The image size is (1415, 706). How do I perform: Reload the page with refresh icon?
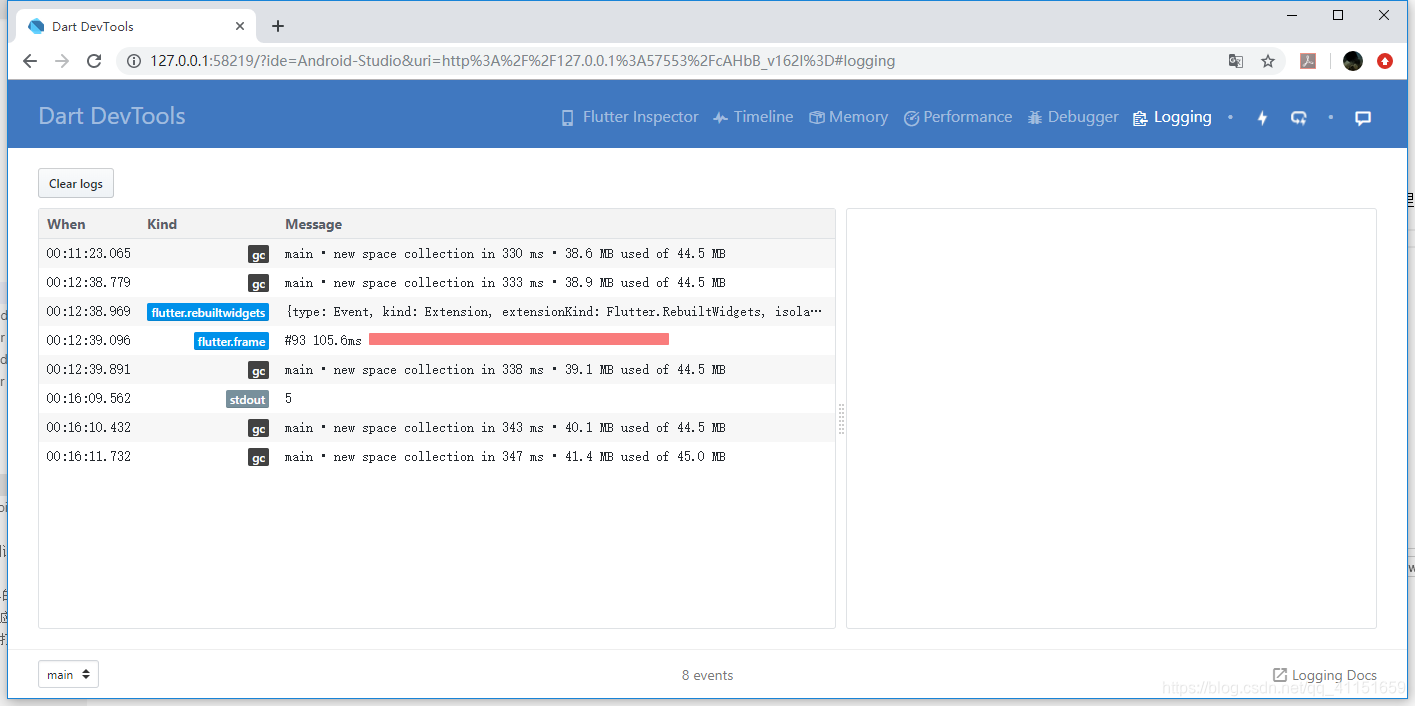coord(94,61)
